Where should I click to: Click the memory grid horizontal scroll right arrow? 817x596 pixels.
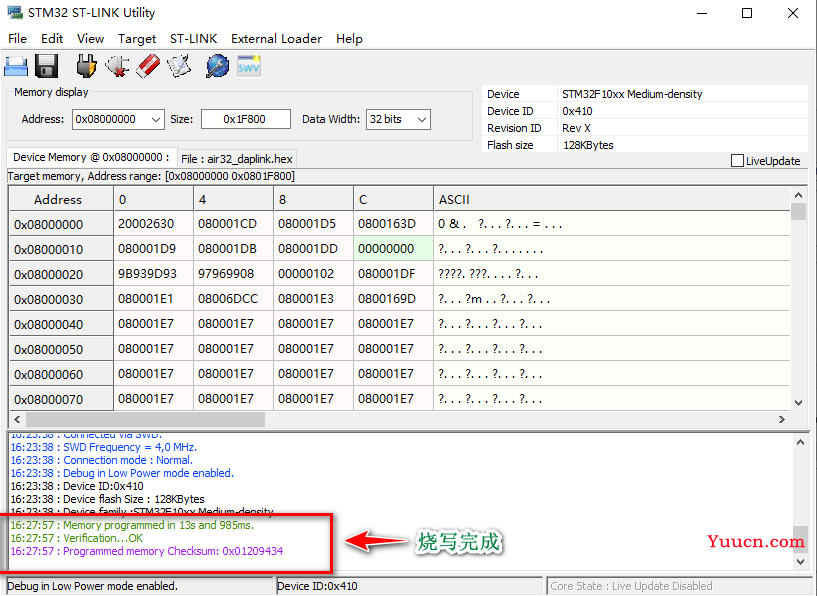[x=782, y=419]
